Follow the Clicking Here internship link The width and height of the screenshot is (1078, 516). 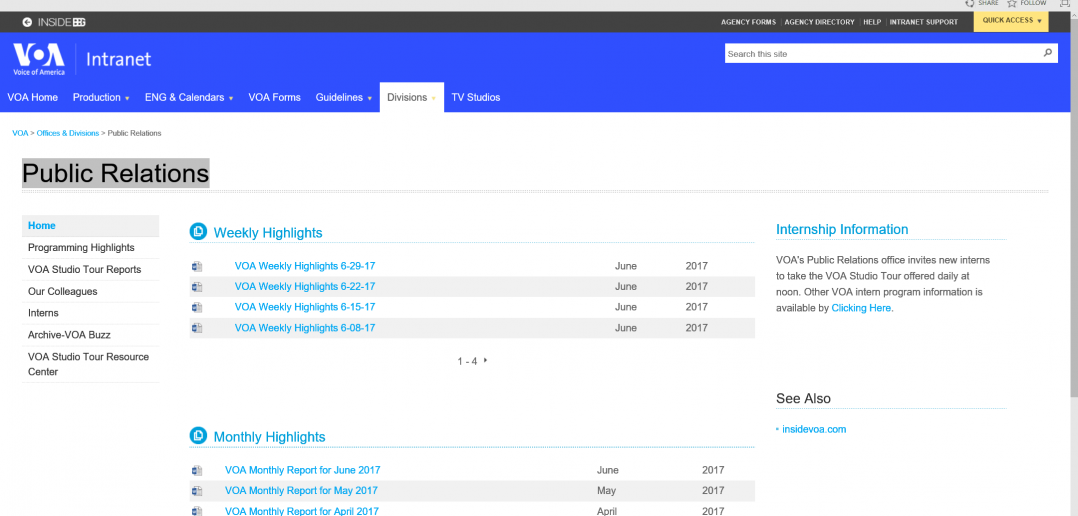(x=861, y=309)
